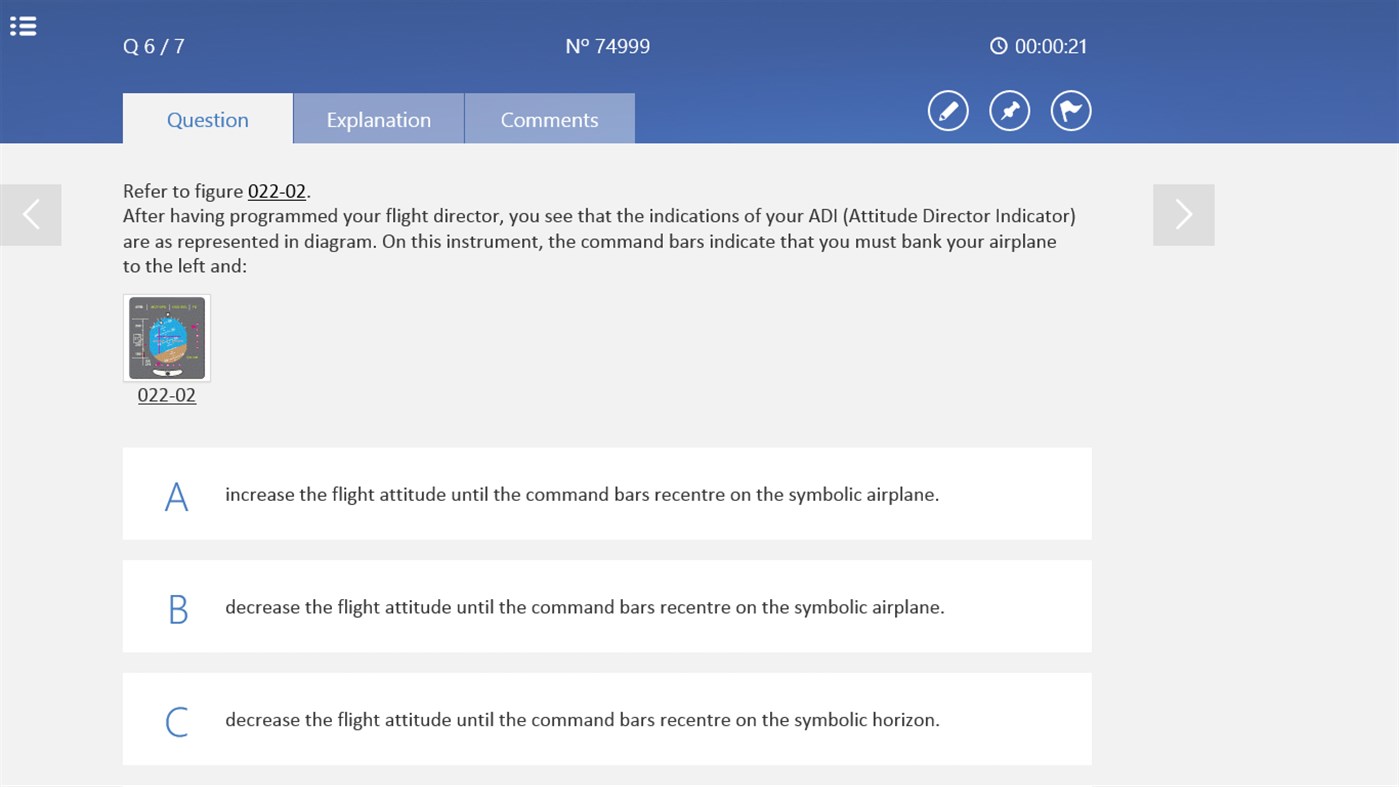
Task: Click the ADI question text paragraph
Action: [598, 241]
